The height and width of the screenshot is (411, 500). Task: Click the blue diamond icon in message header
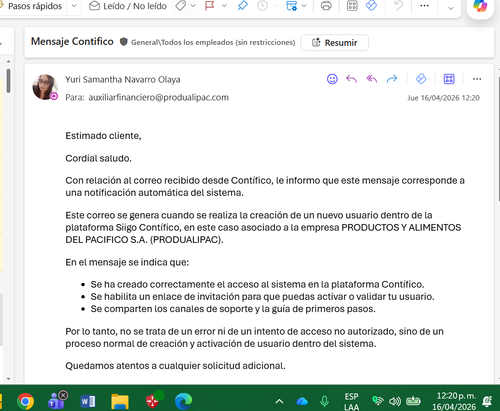pos(421,79)
